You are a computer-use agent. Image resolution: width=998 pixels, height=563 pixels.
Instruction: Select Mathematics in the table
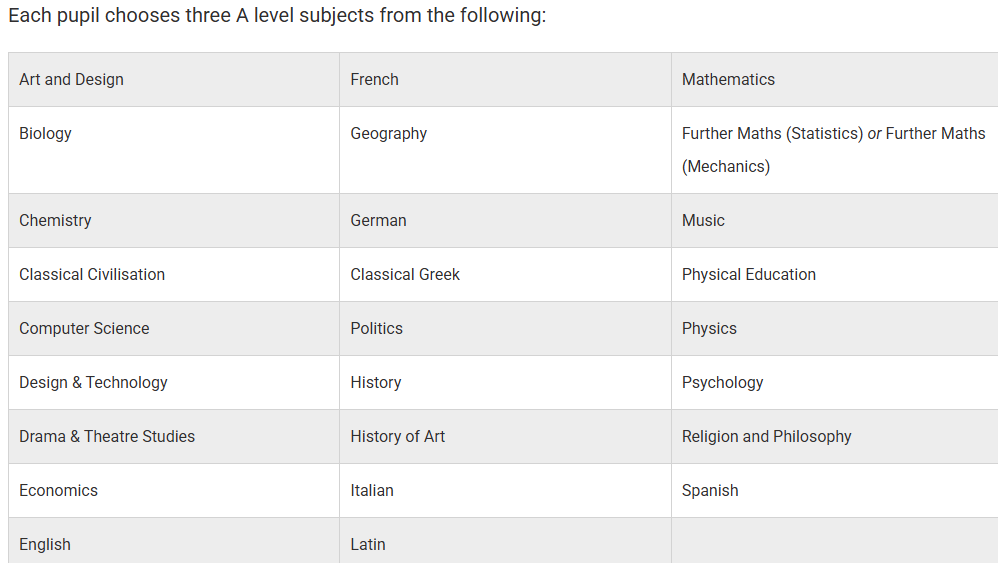pyautogui.click(x=728, y=80)
